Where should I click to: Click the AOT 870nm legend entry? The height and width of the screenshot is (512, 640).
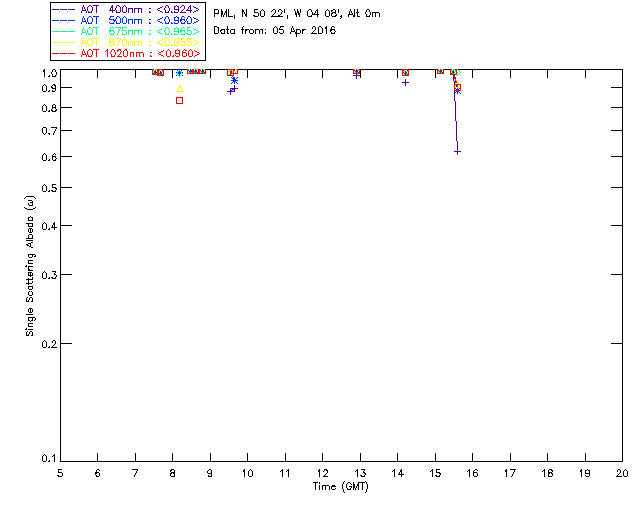[x=126, y=42]
